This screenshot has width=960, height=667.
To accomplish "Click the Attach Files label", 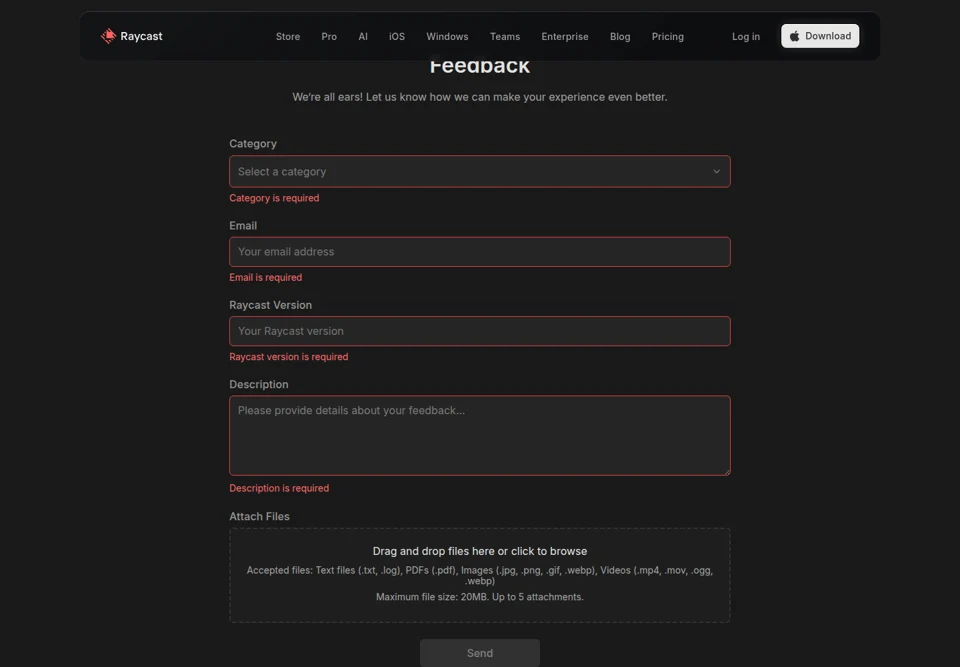I will [x=259, y=516].
